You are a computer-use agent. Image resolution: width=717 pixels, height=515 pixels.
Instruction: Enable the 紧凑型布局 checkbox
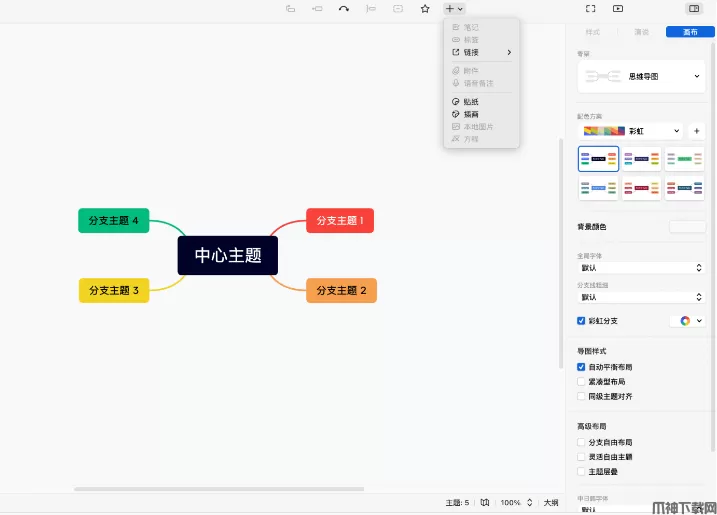pyautogui.click(x=582, y=382)
